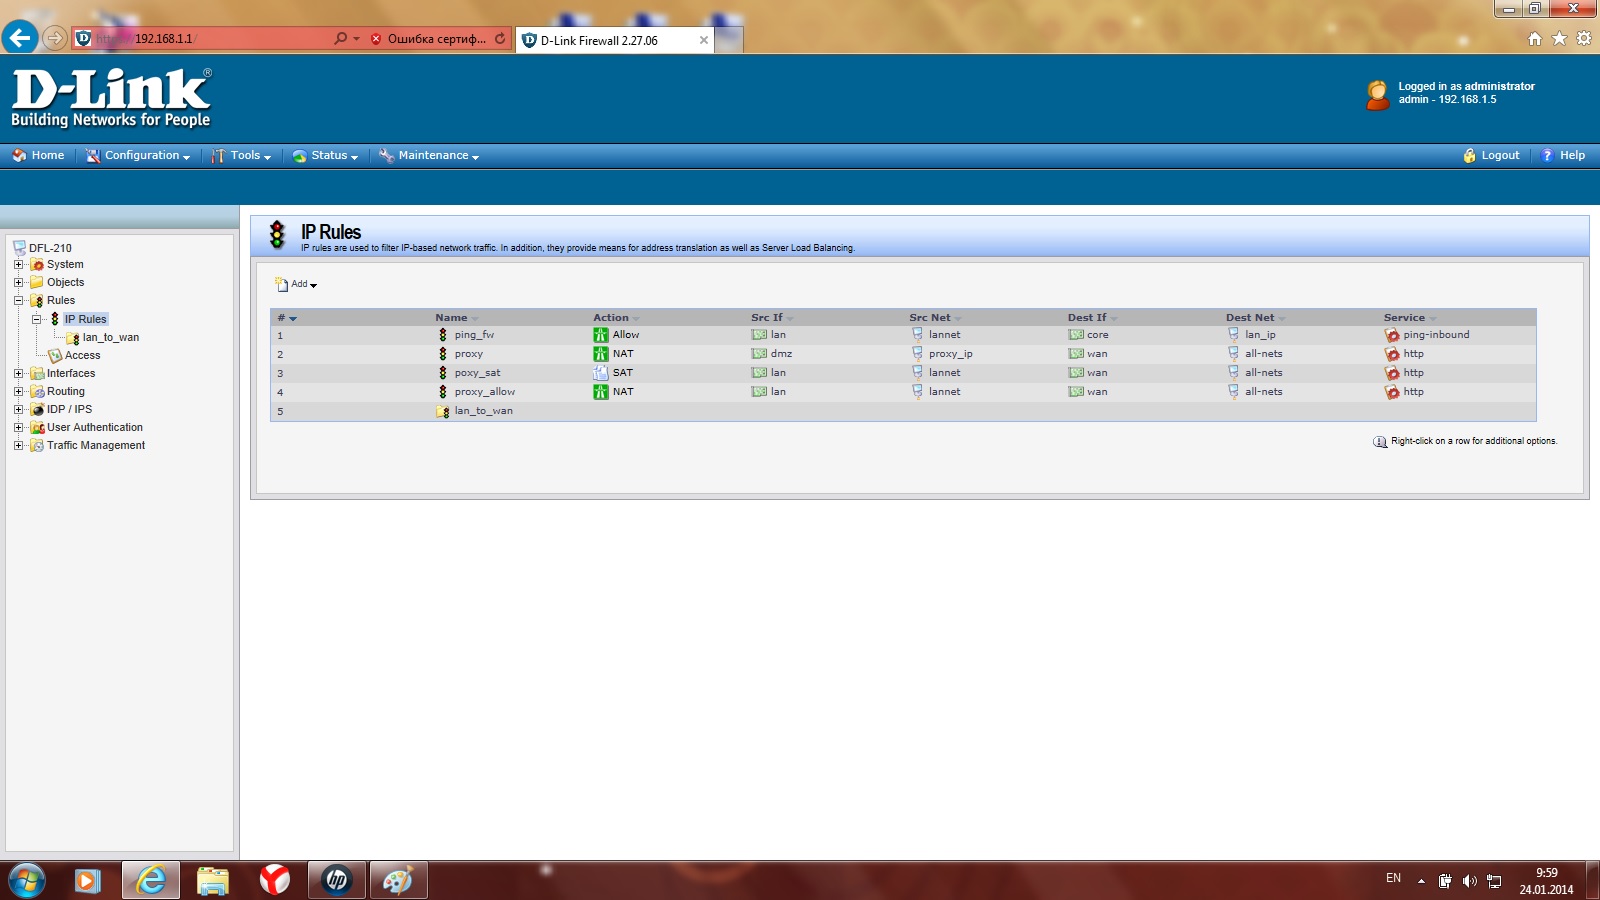Viewport: 1600px width, 900px height.
Task: Sort rules by Service column
Action: pos(1410,318)
